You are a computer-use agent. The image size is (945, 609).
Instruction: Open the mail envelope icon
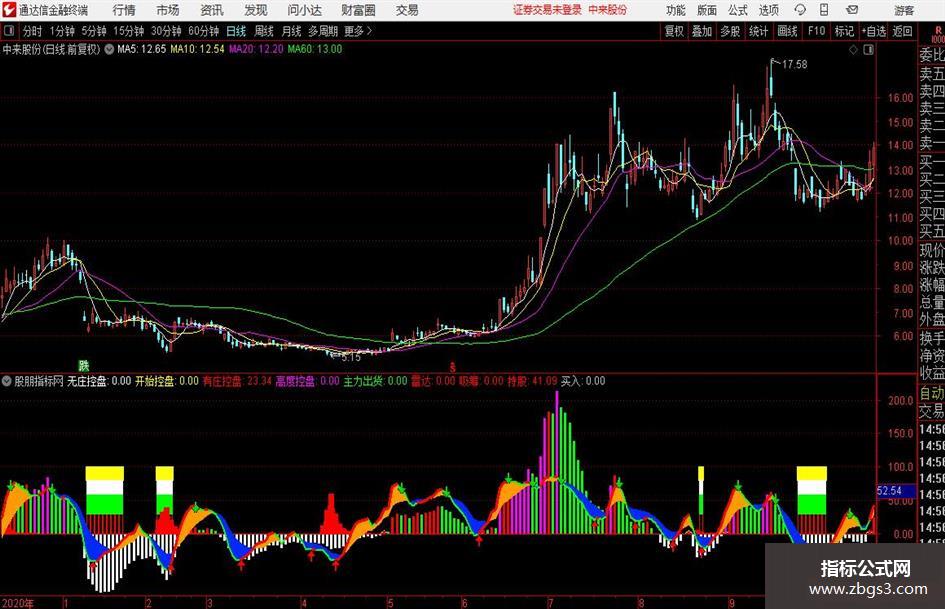tap(852, 10)
